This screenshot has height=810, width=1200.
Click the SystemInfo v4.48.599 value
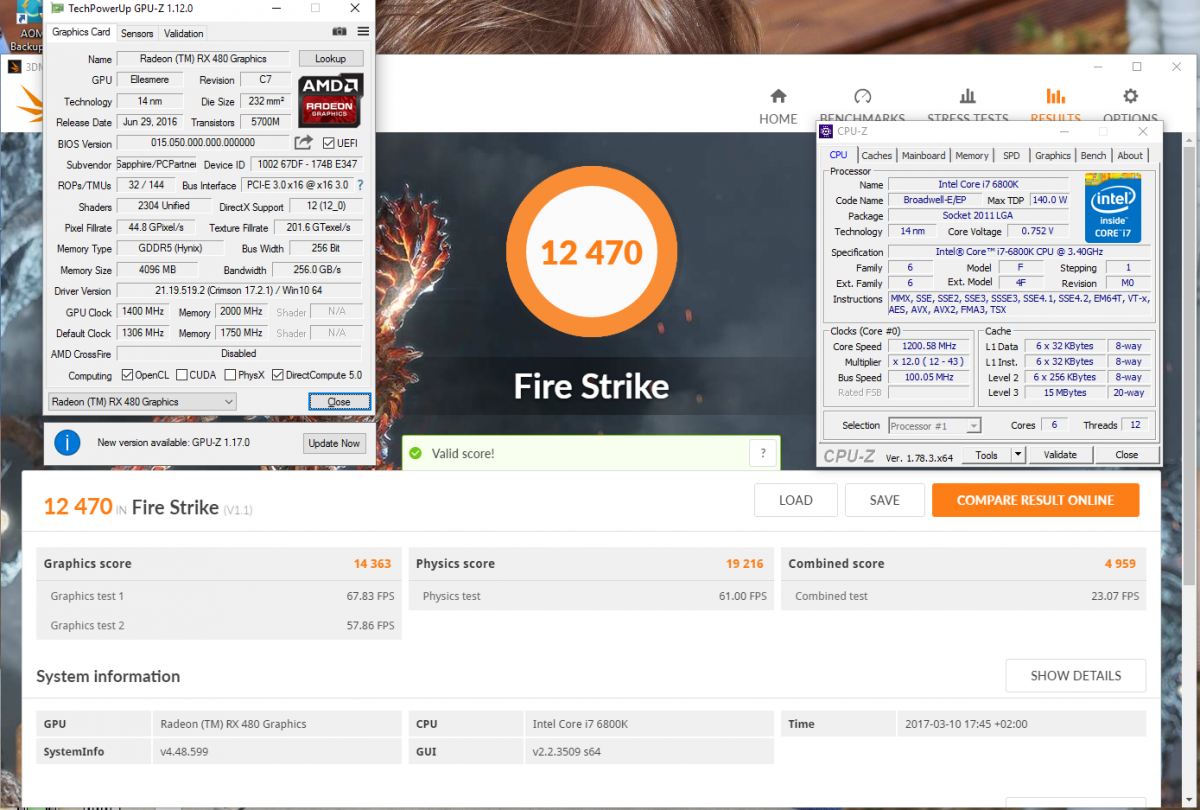click(184, 752)
